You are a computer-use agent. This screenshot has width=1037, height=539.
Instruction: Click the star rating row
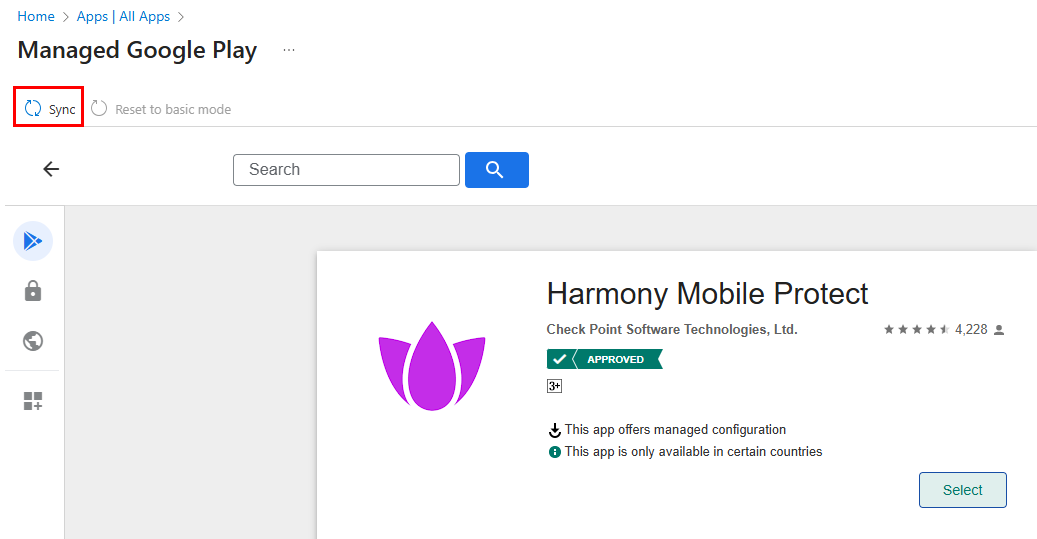[x=916, y=329]
